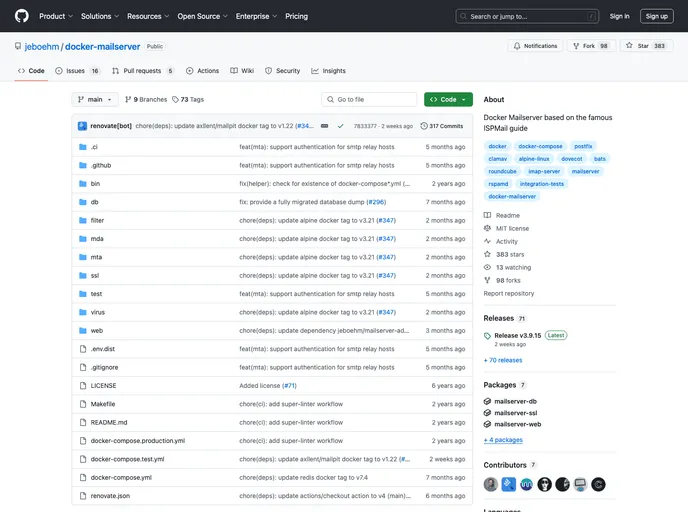Expand the Solutions dropdown

(x=100, y=16)
